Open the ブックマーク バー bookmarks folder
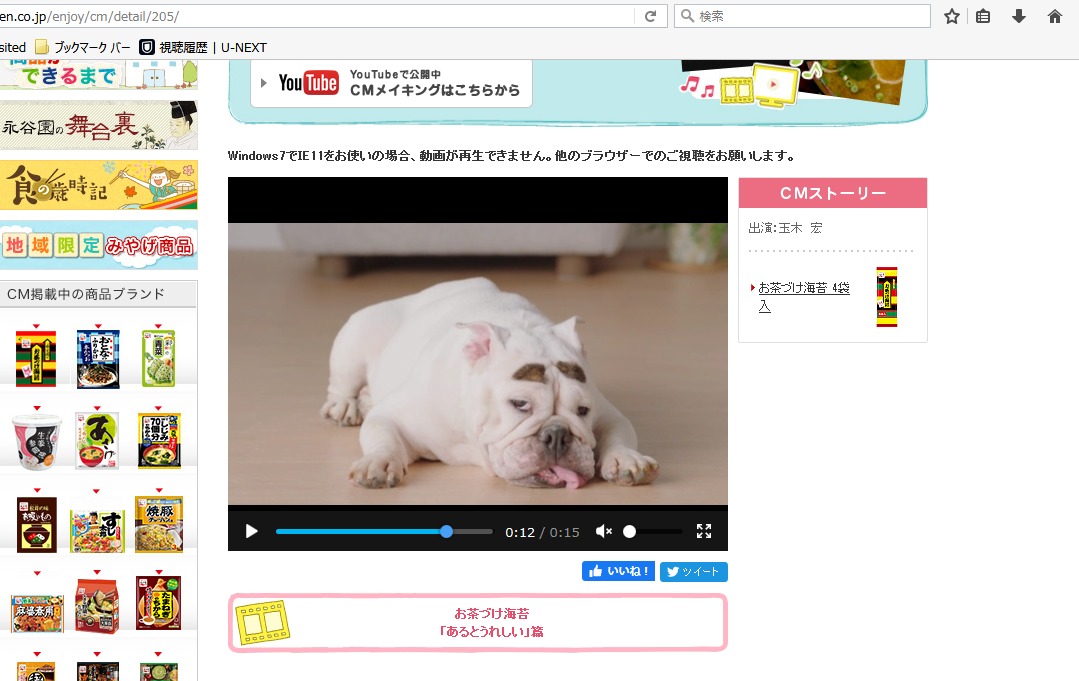Image resolution: width=1079 pixels, height=681 pixels. (83, 47)
